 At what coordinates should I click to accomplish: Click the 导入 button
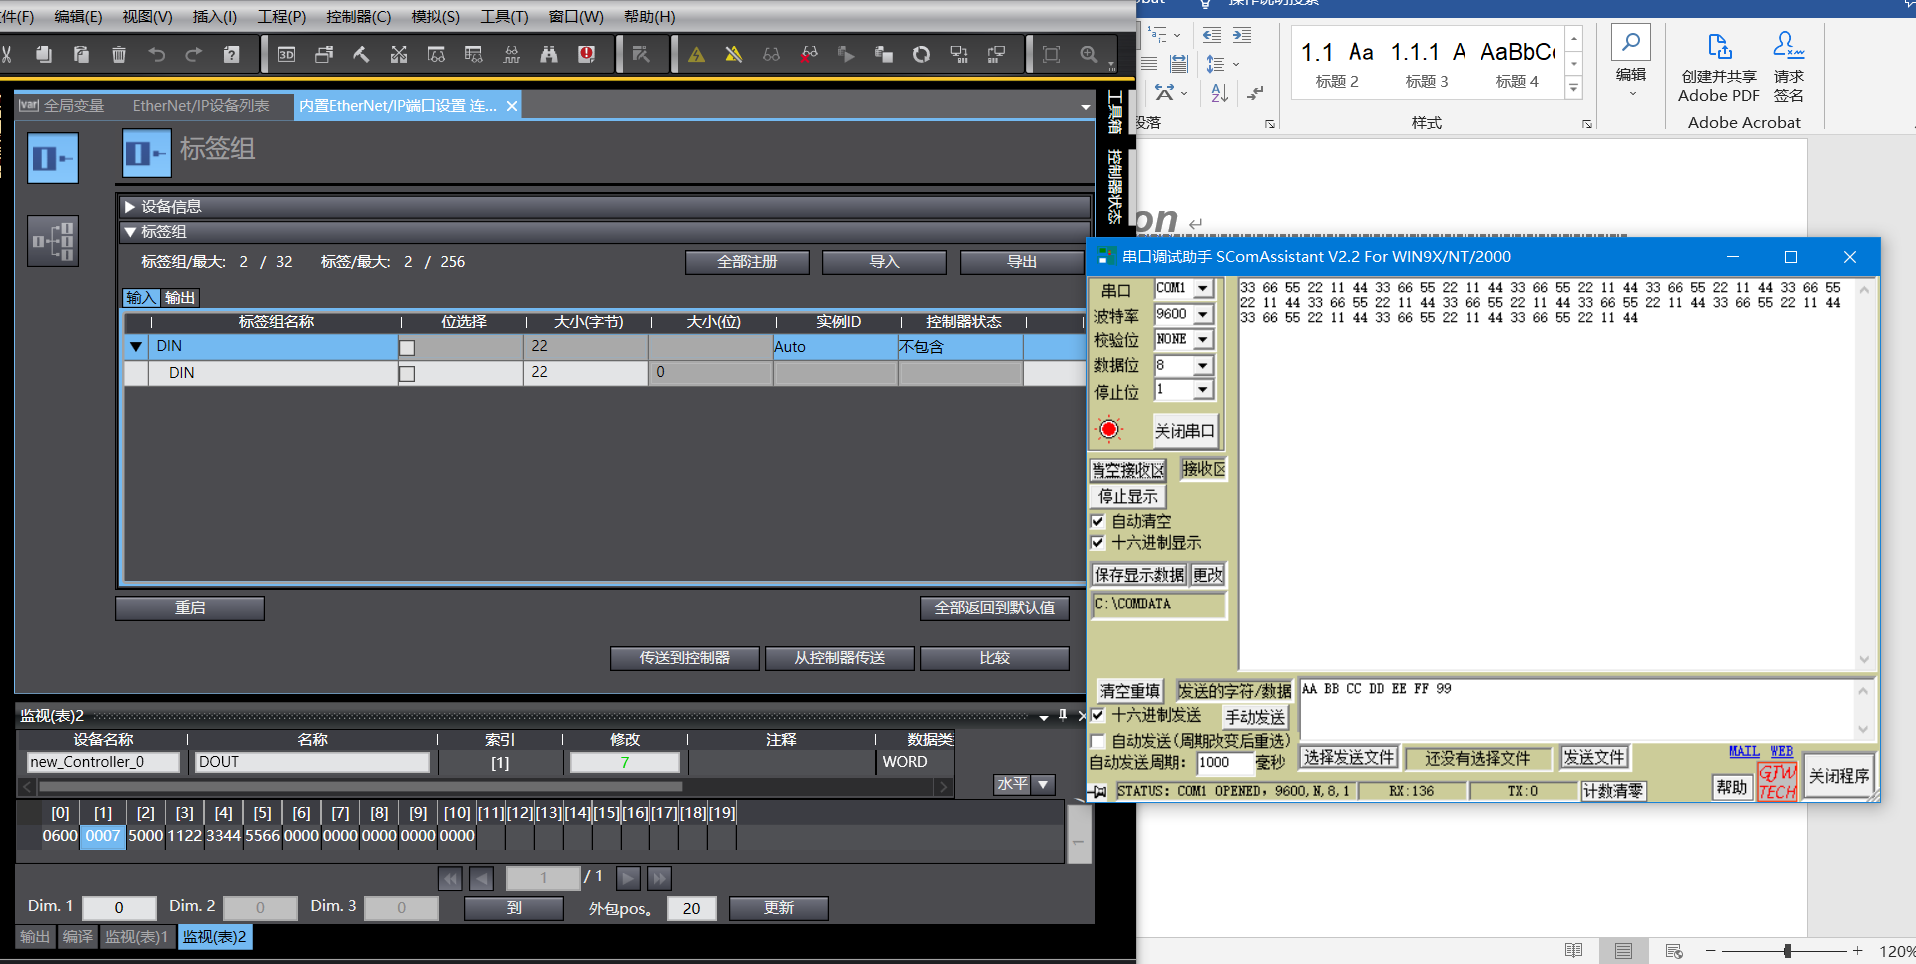[884, 262]
